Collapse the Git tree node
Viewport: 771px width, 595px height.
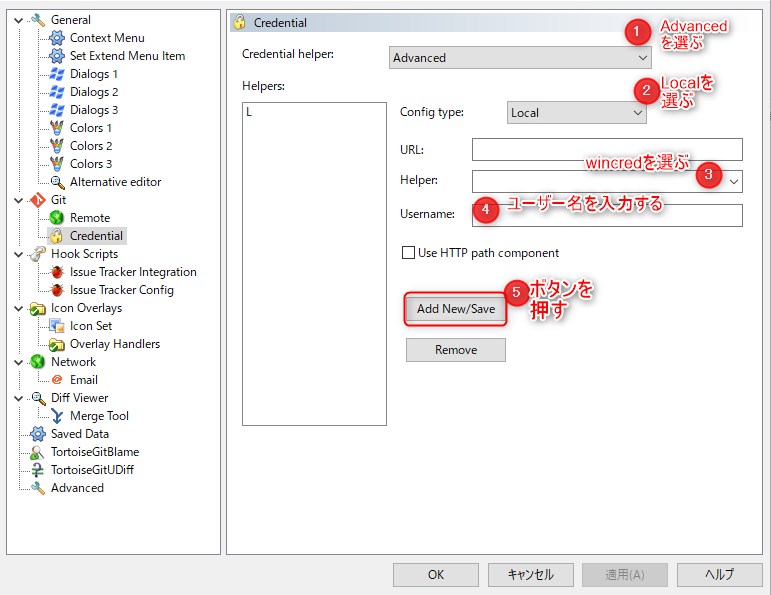[x=19, y=201]
